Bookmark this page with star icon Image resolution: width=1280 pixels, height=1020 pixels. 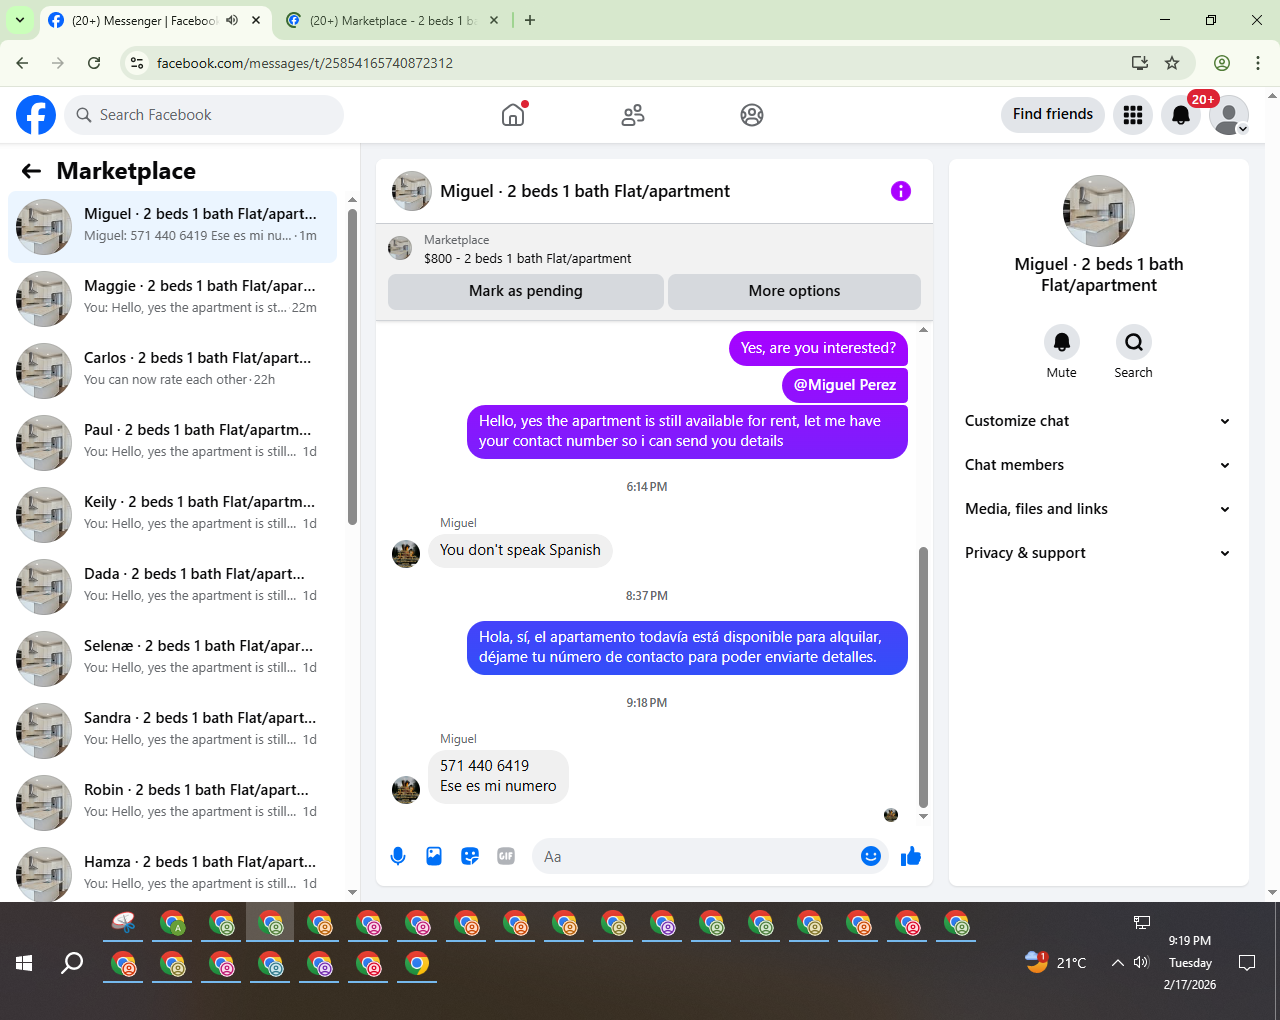point(1172,63)
